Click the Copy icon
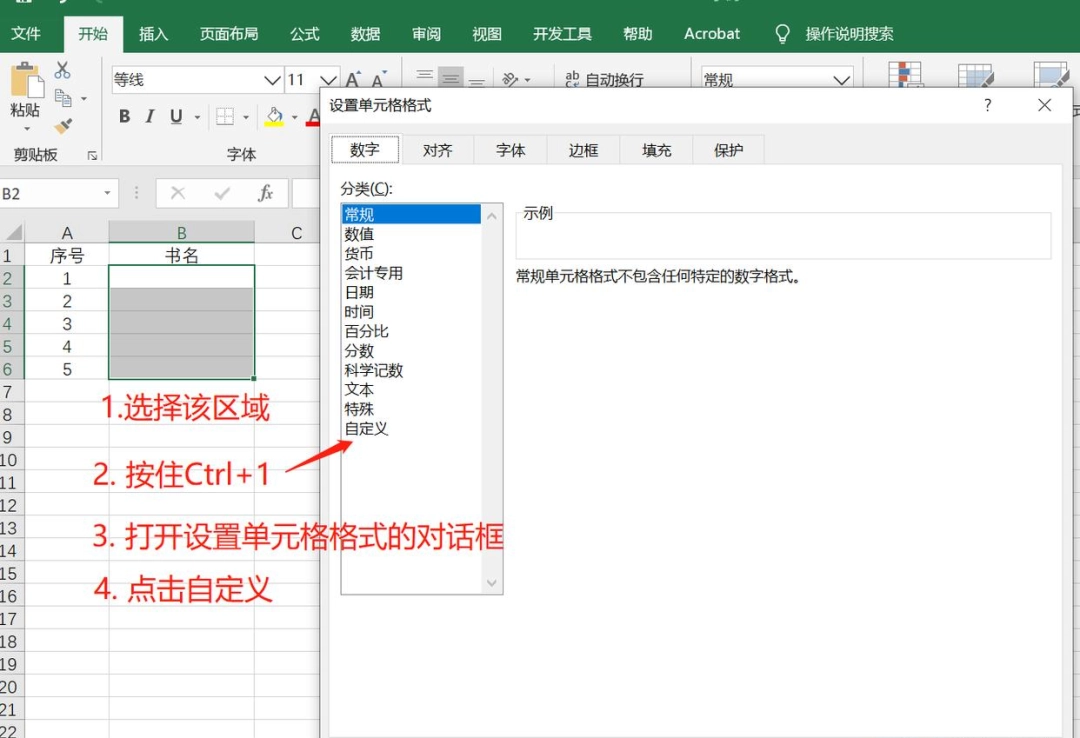1080x738 pixels. (63, 99)
